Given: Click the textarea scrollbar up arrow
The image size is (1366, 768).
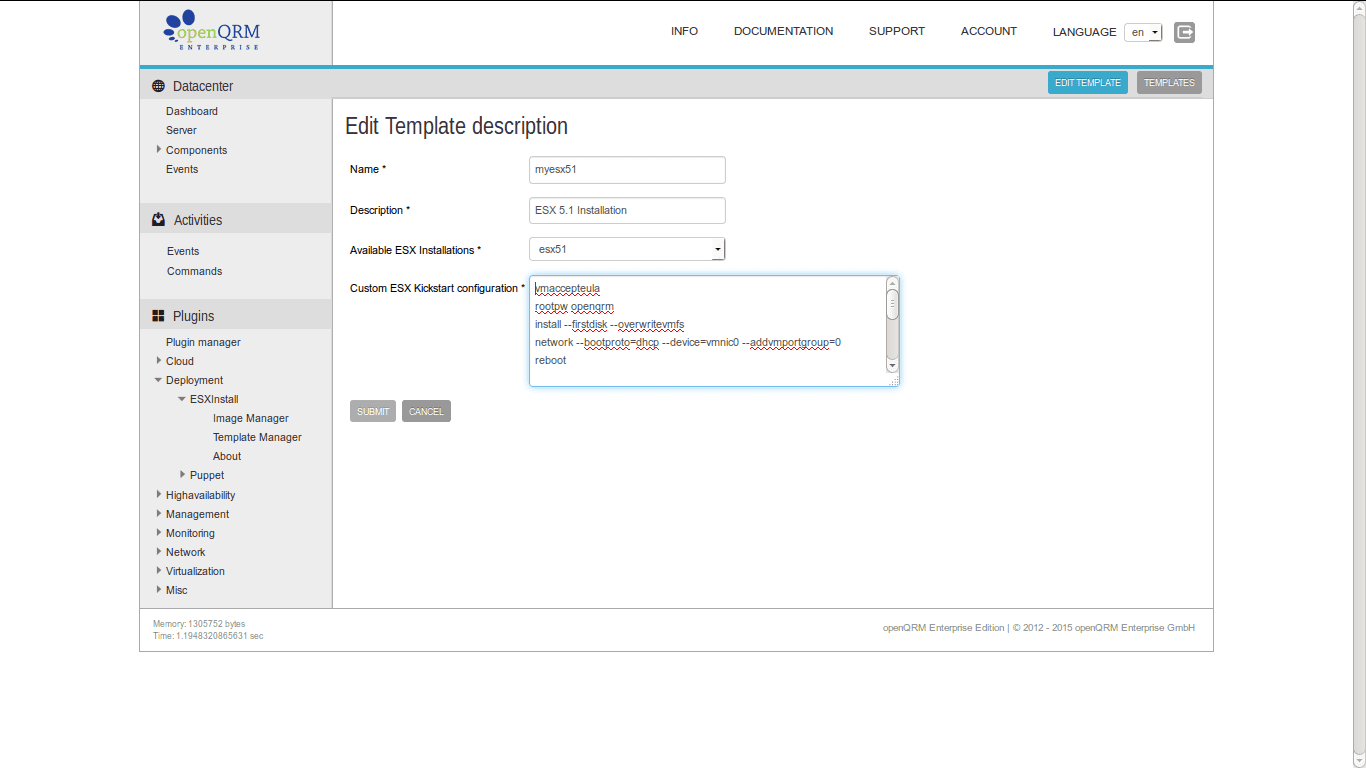Looking at the screenshot, I should (x=893, y=283).
